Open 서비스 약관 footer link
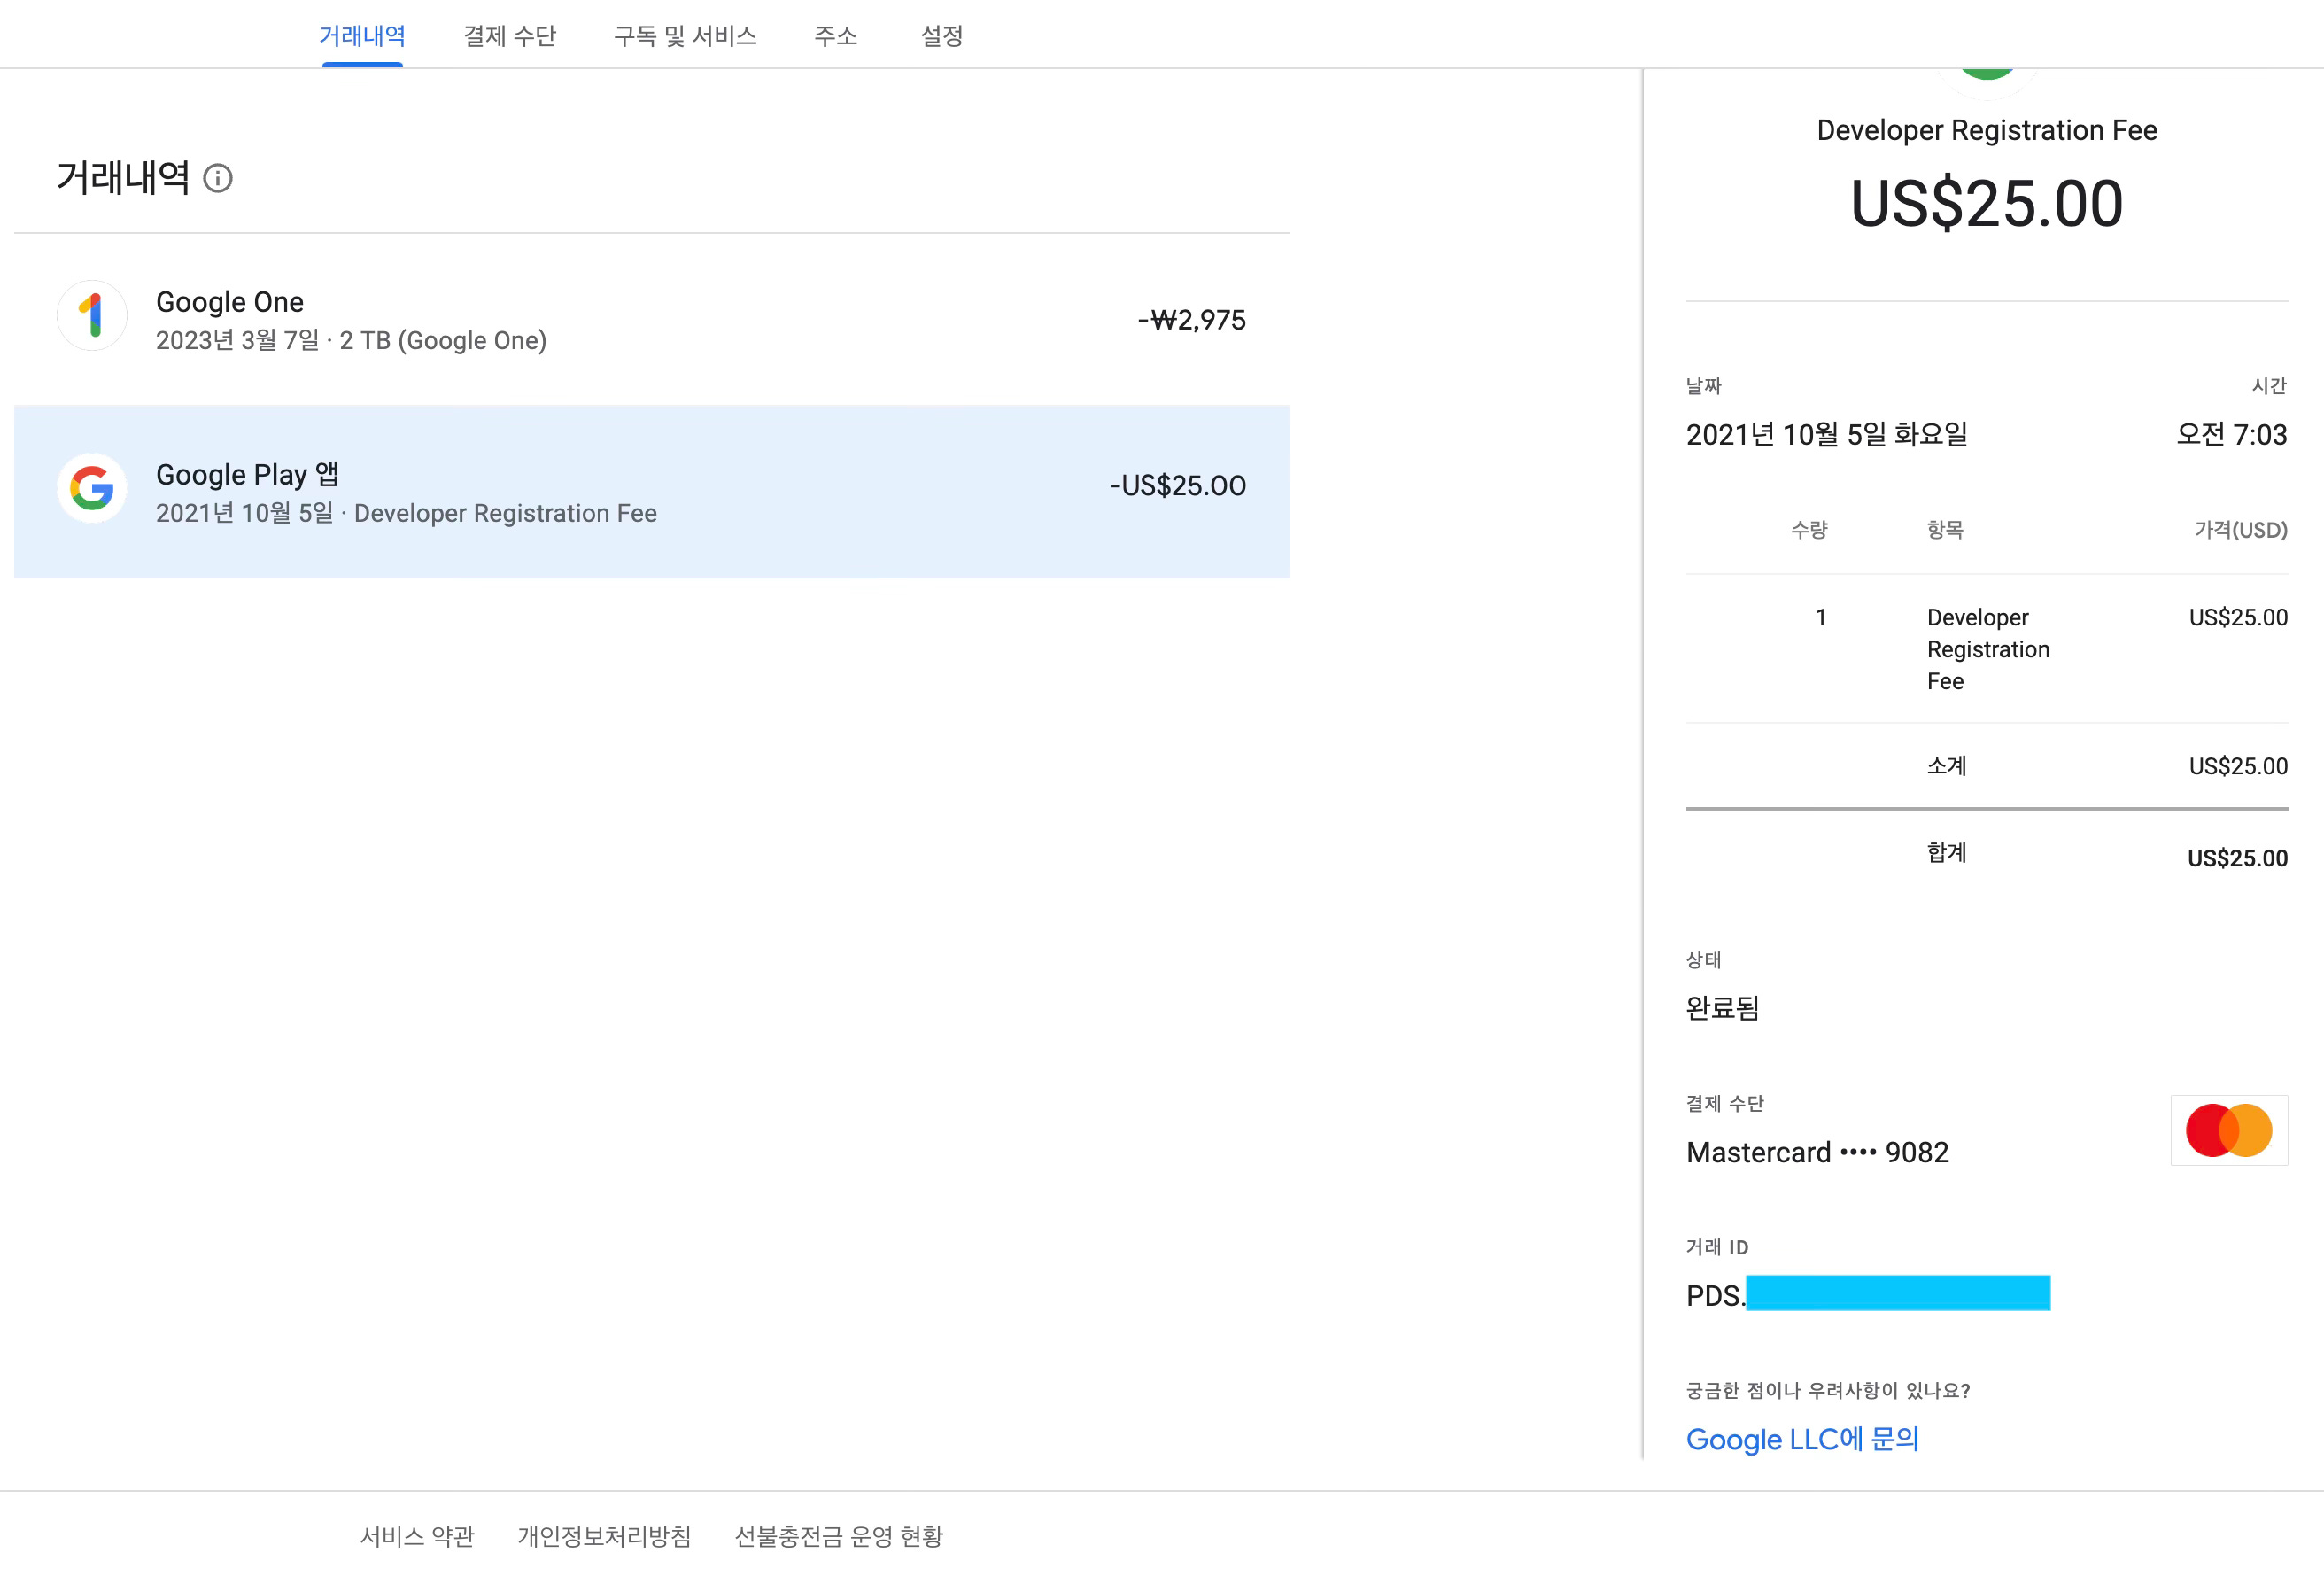Viewport: 2324px width, 1584px height. [x=417, y=1536]
